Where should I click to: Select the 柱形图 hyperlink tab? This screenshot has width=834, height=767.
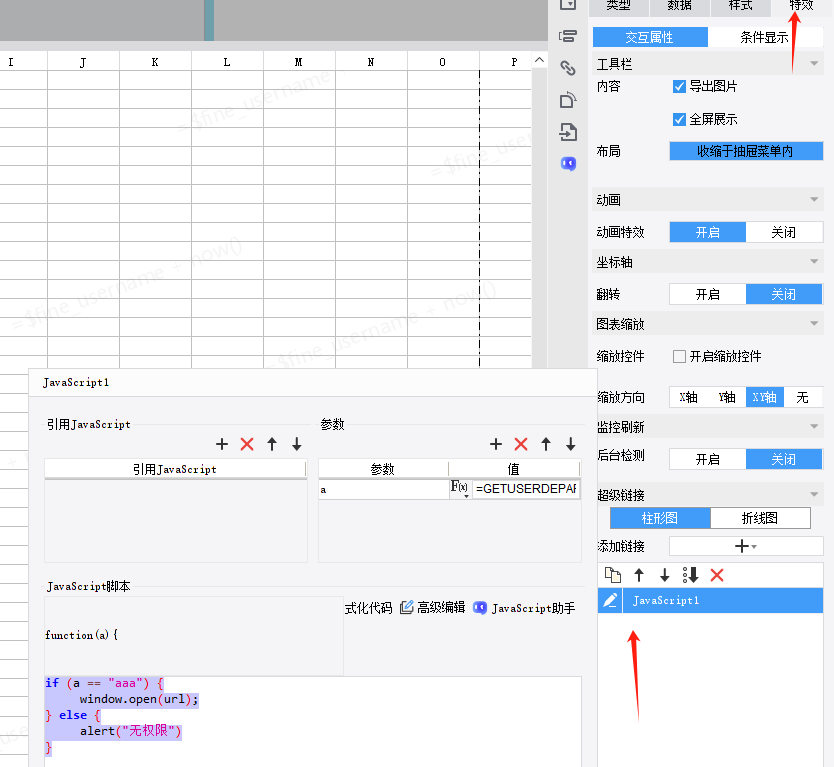[x=660, y=518]
